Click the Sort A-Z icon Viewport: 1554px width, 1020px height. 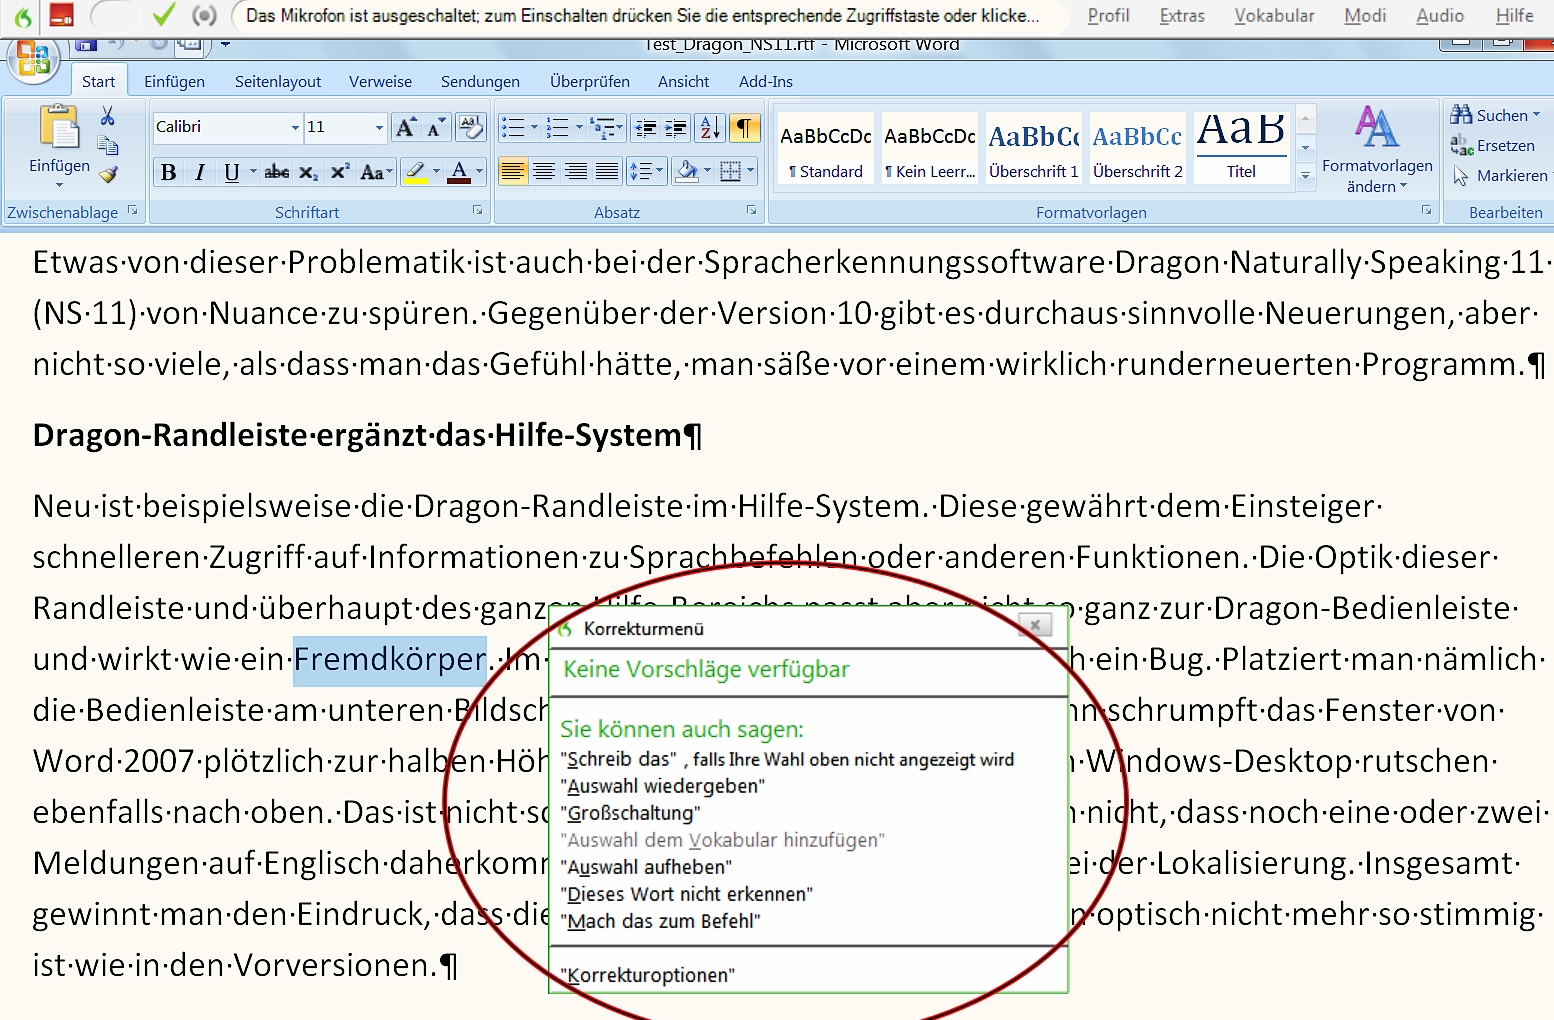pos(710,128)
